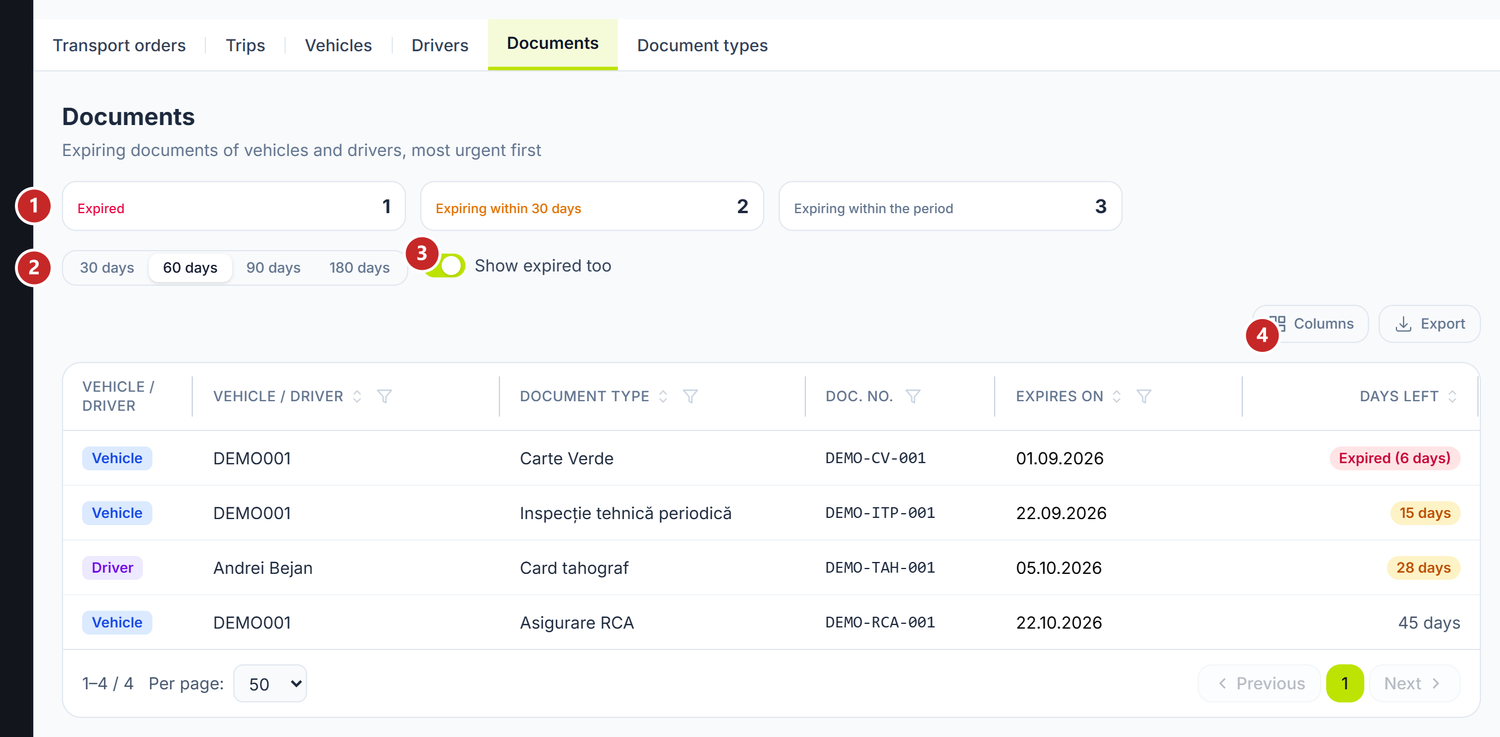
Task: Click the Doc. No. filter funnel icon
Action: click(x=912, y=397)
